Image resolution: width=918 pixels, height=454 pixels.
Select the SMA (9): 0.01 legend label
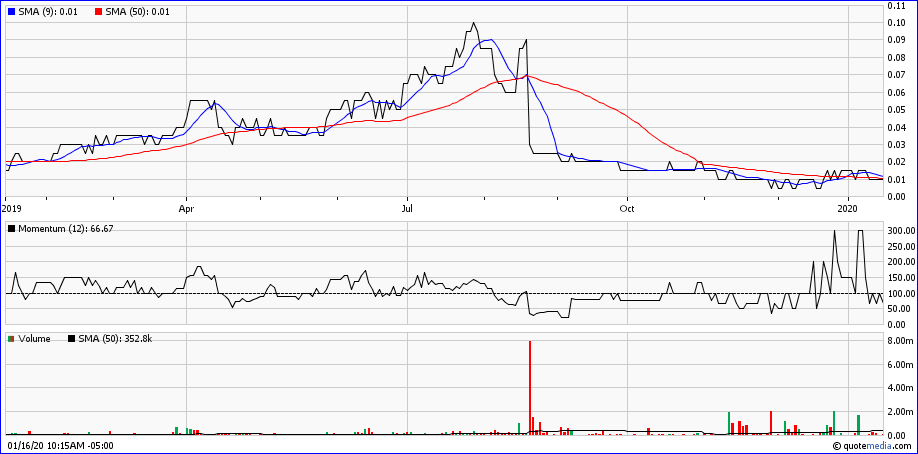51,11
